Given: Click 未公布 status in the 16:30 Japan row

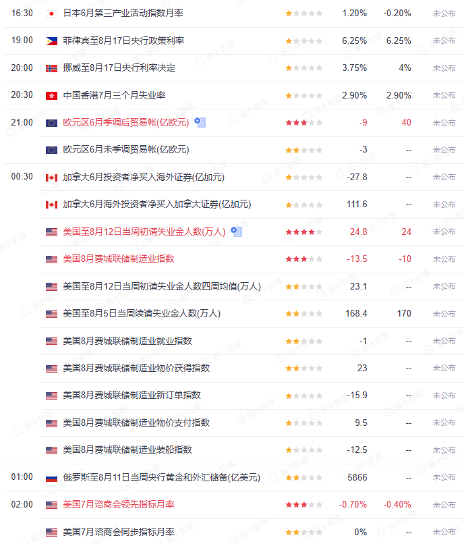Looking at the screenshot, I should click(x=444, y=14).
